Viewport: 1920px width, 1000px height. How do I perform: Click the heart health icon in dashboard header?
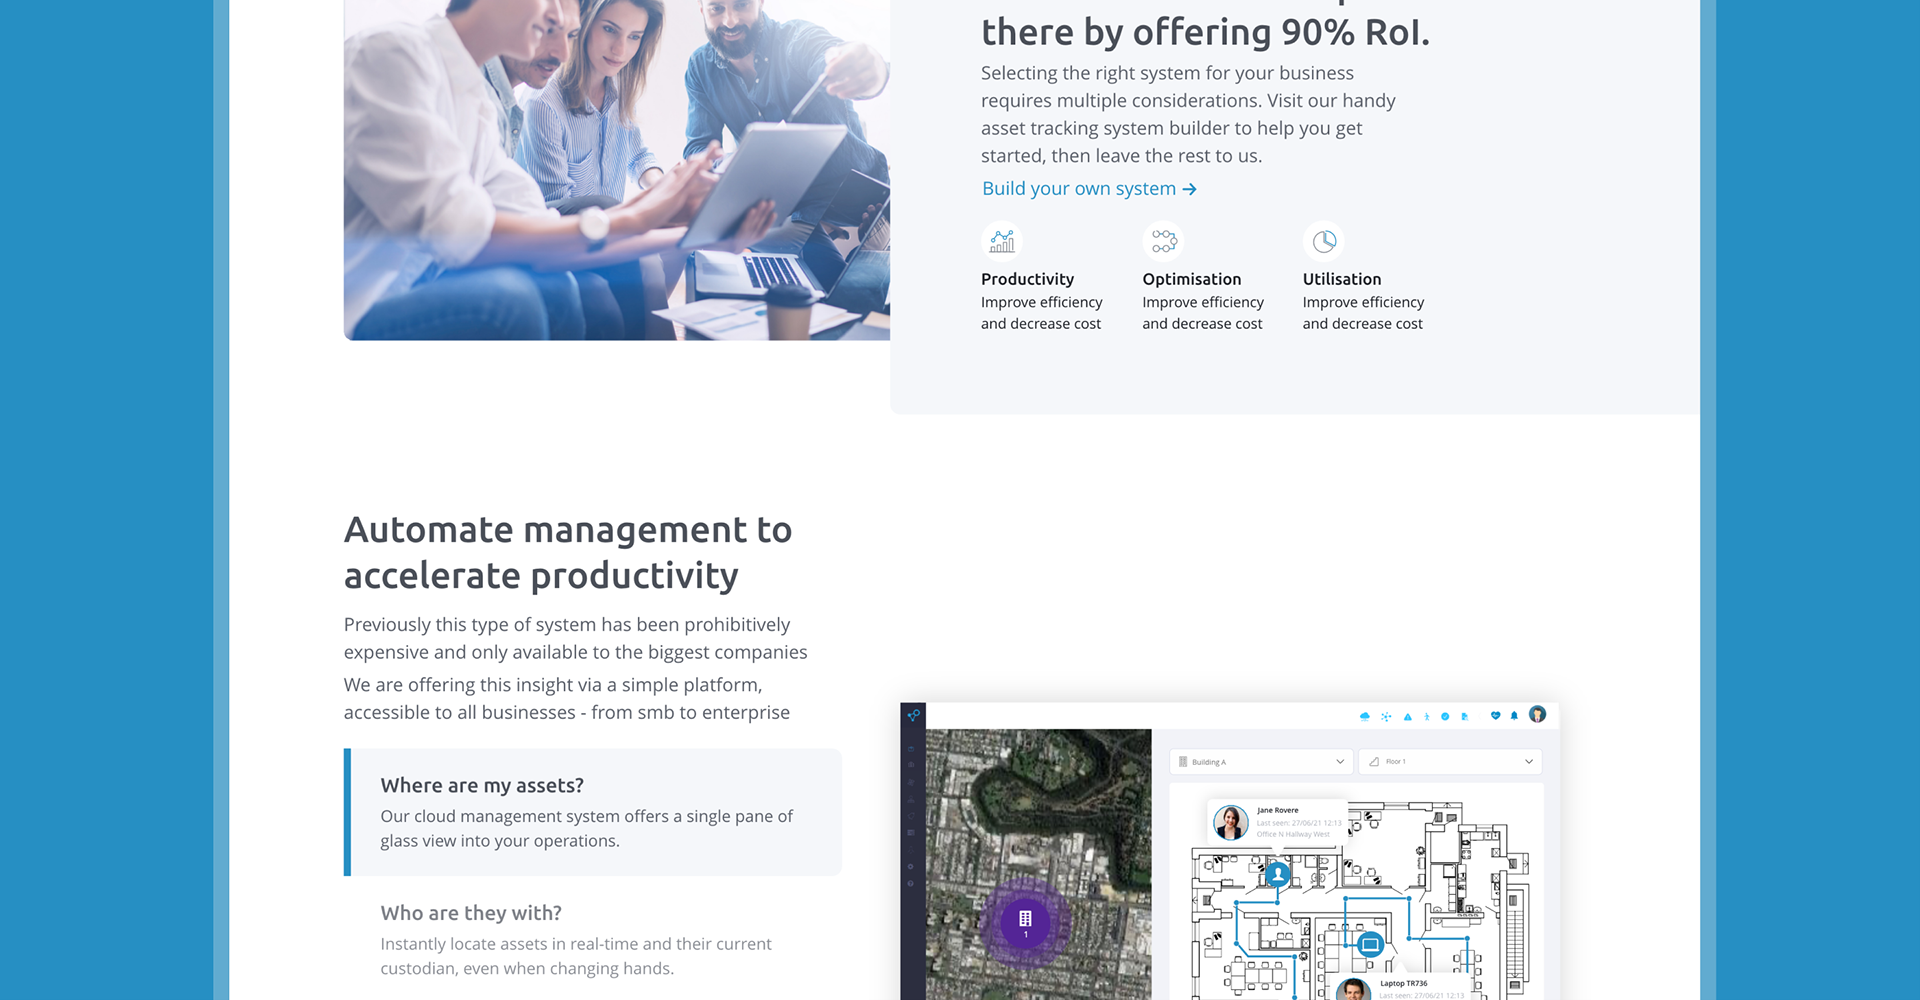(1496, 716)
